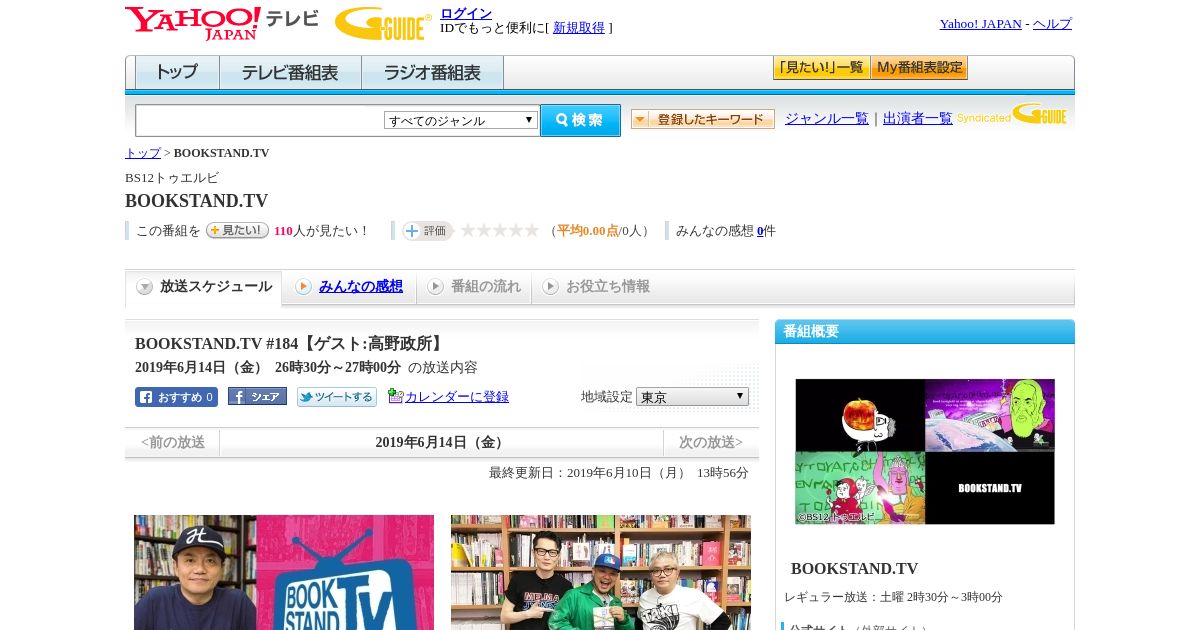The width and height of the screenshot is (1200, 630).
Task: Click the G-Guide logo in header
Action: click(x=383, y=23)
